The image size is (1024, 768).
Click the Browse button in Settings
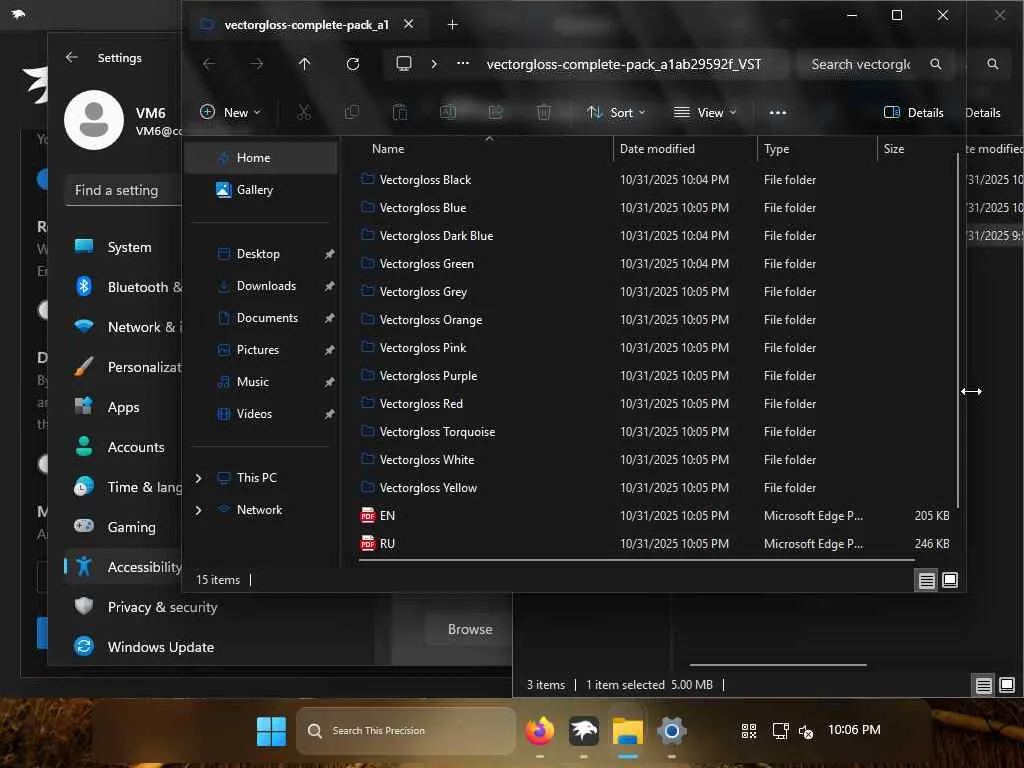(x=470, y=629)
